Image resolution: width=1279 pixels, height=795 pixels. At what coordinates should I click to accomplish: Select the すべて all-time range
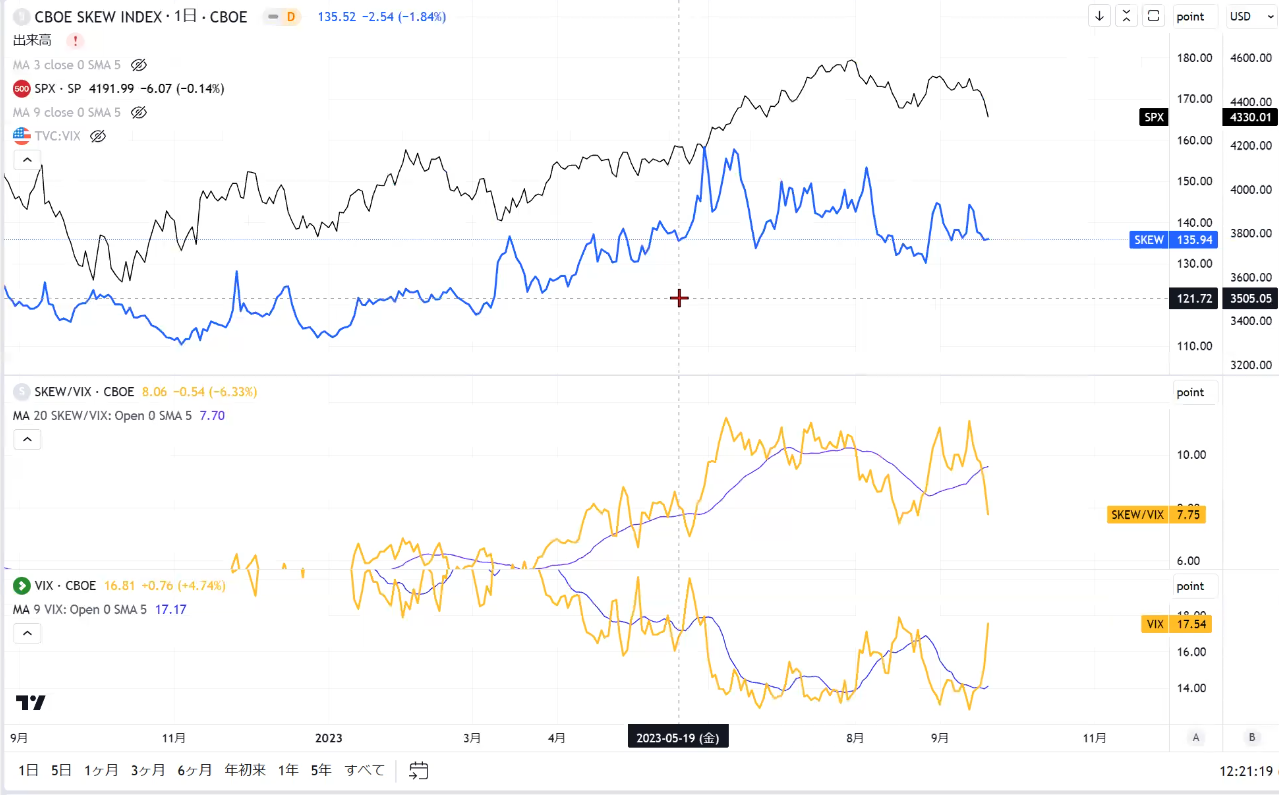point(365,770)
